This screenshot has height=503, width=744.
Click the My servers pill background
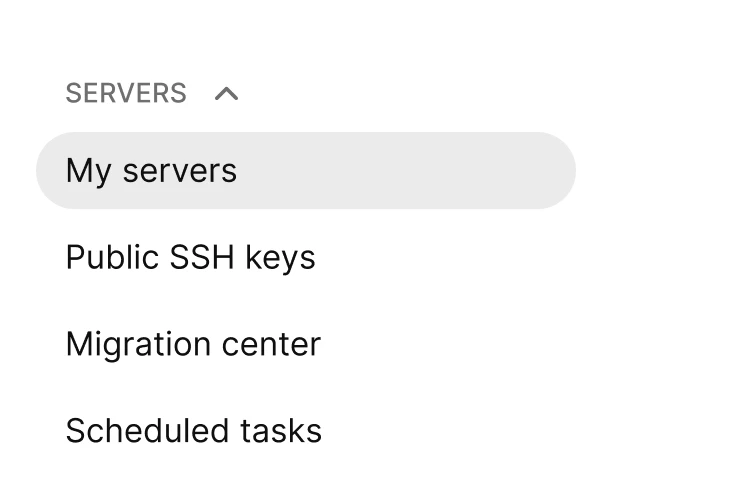420,171
